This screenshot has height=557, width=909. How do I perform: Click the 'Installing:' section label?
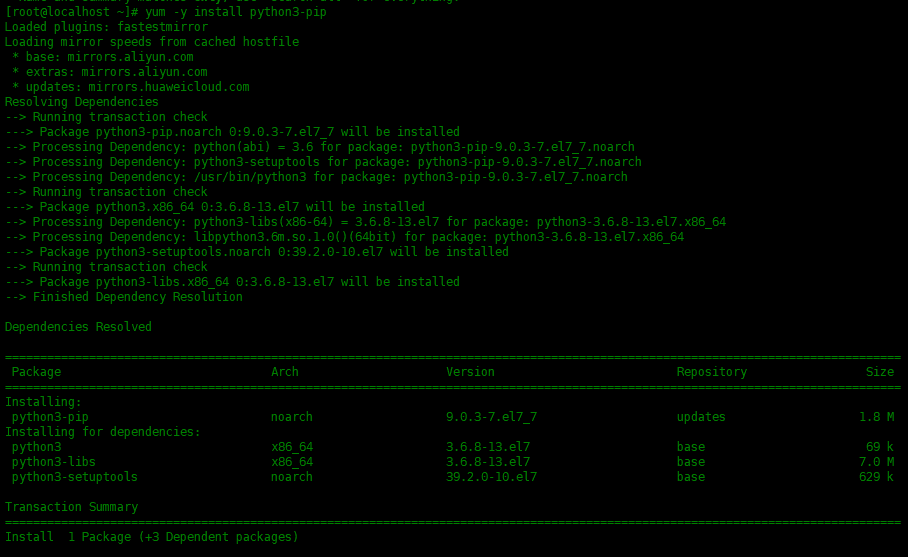coord(43,402)
